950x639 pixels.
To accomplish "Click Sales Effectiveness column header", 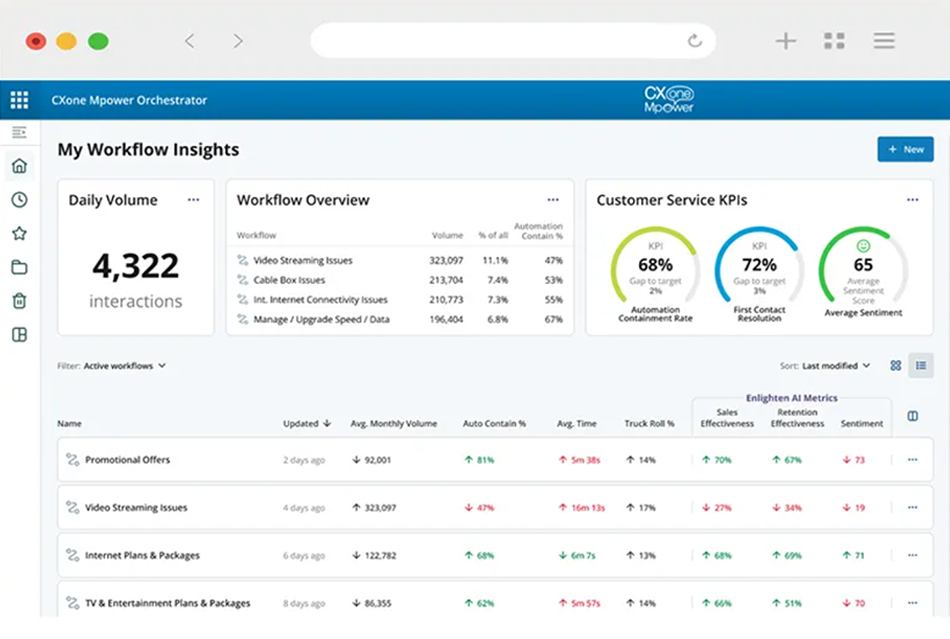I will coord(727,417).
